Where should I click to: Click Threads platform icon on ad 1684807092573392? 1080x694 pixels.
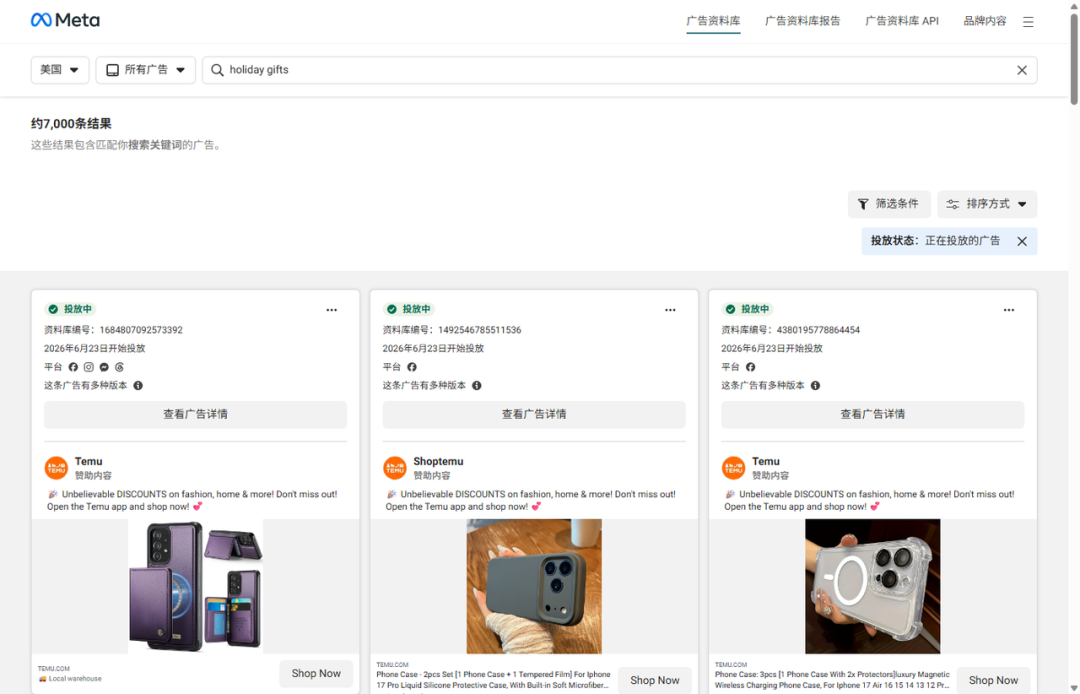click(120, 367)
